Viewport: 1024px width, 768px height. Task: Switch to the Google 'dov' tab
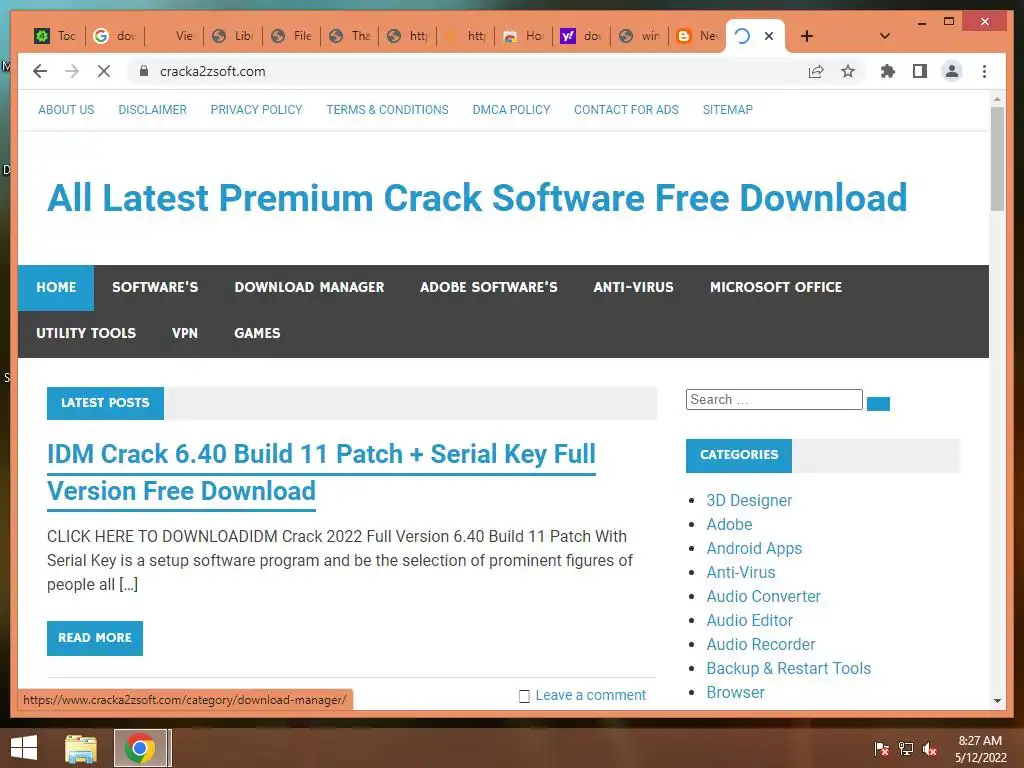[x=116, y=36]
